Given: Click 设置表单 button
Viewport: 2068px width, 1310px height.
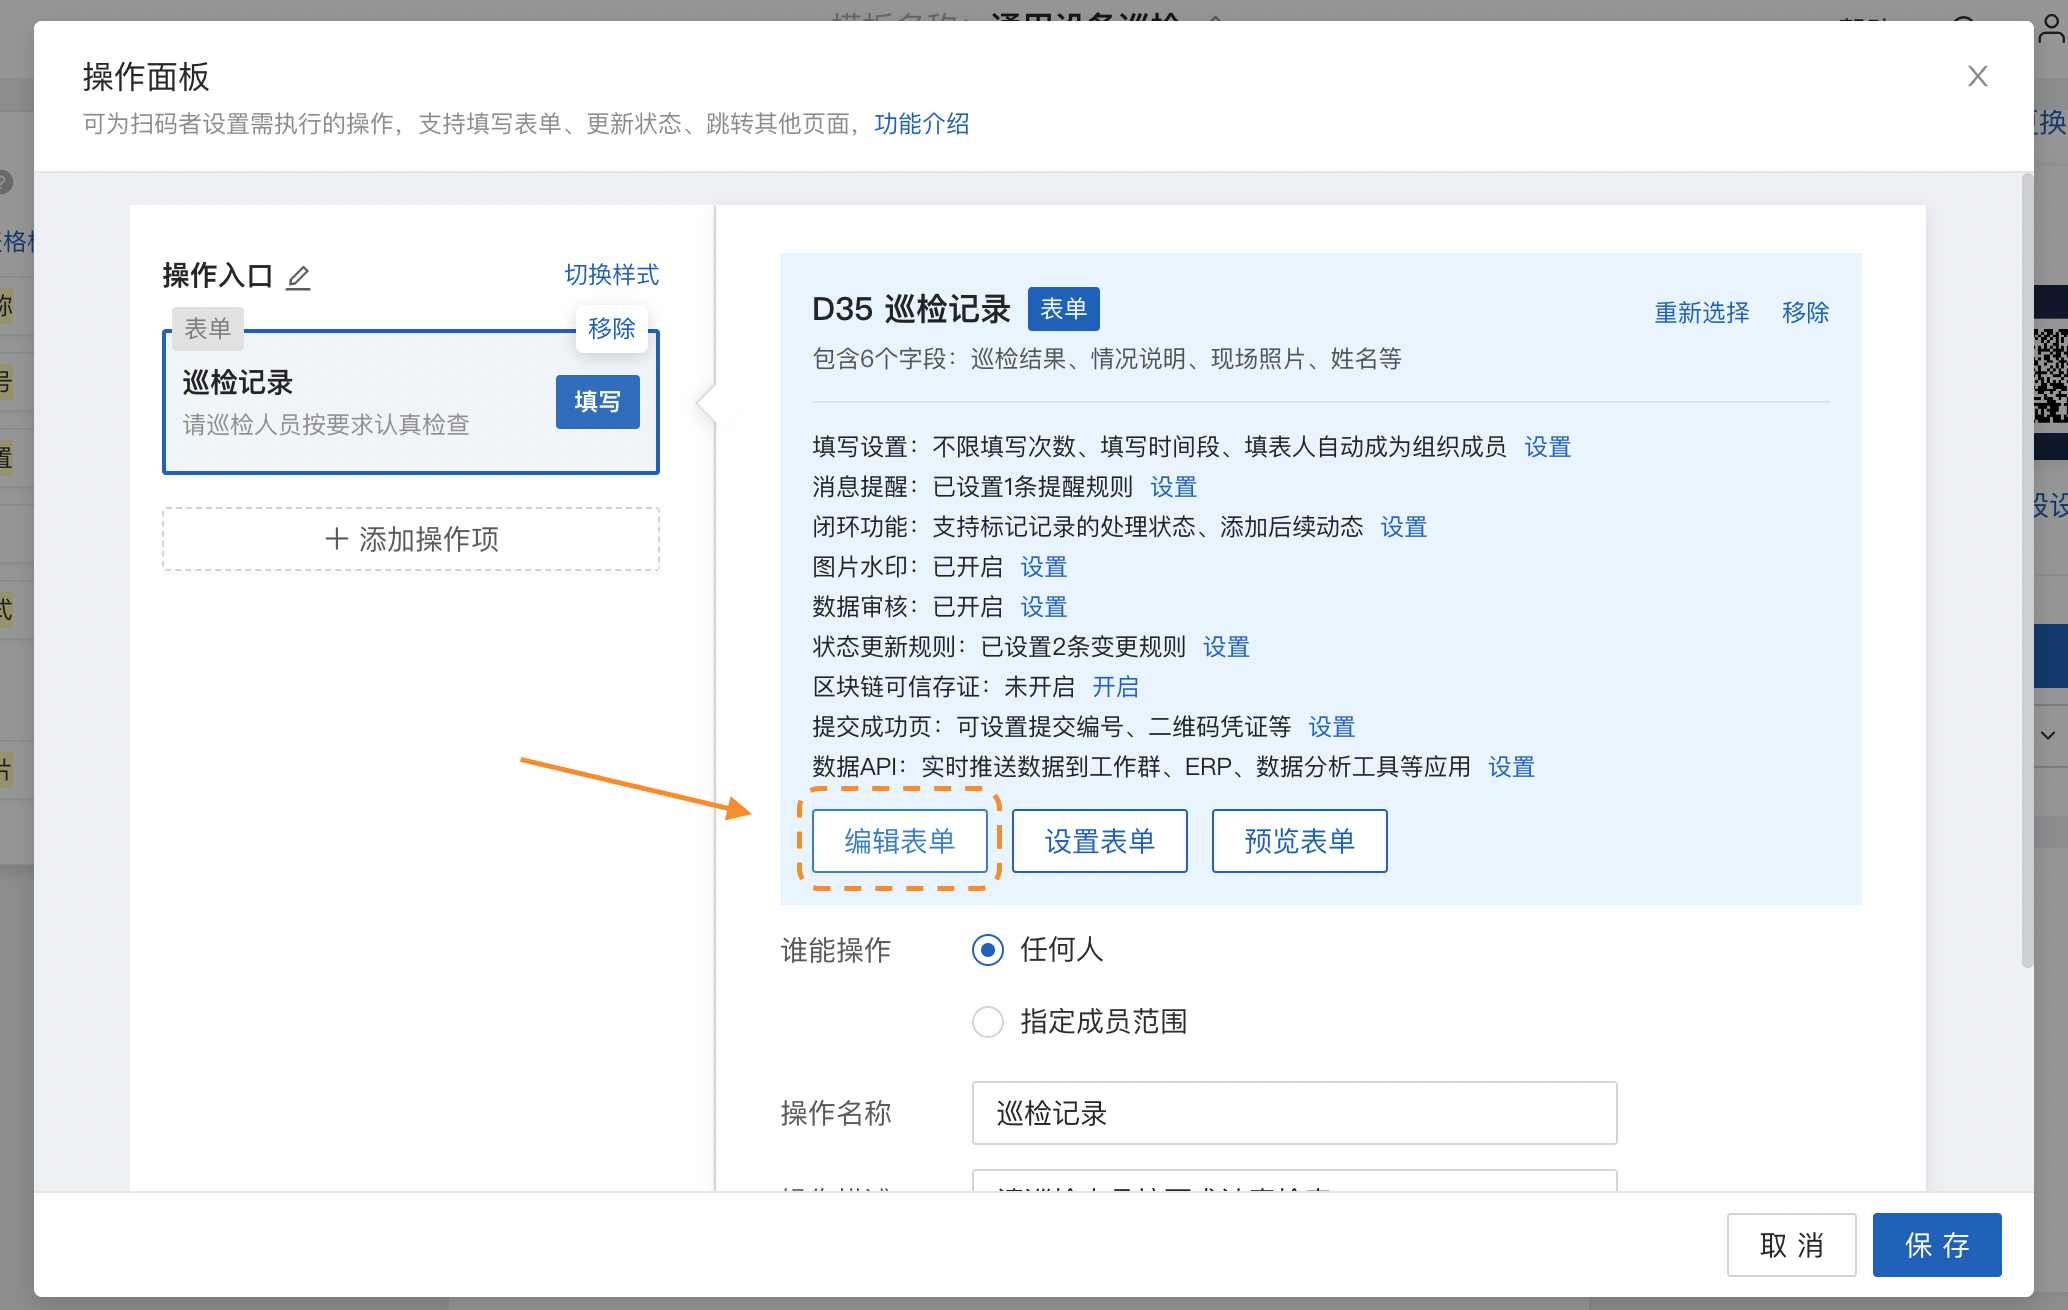Looking at the screenshot, I should point(1099,841).
